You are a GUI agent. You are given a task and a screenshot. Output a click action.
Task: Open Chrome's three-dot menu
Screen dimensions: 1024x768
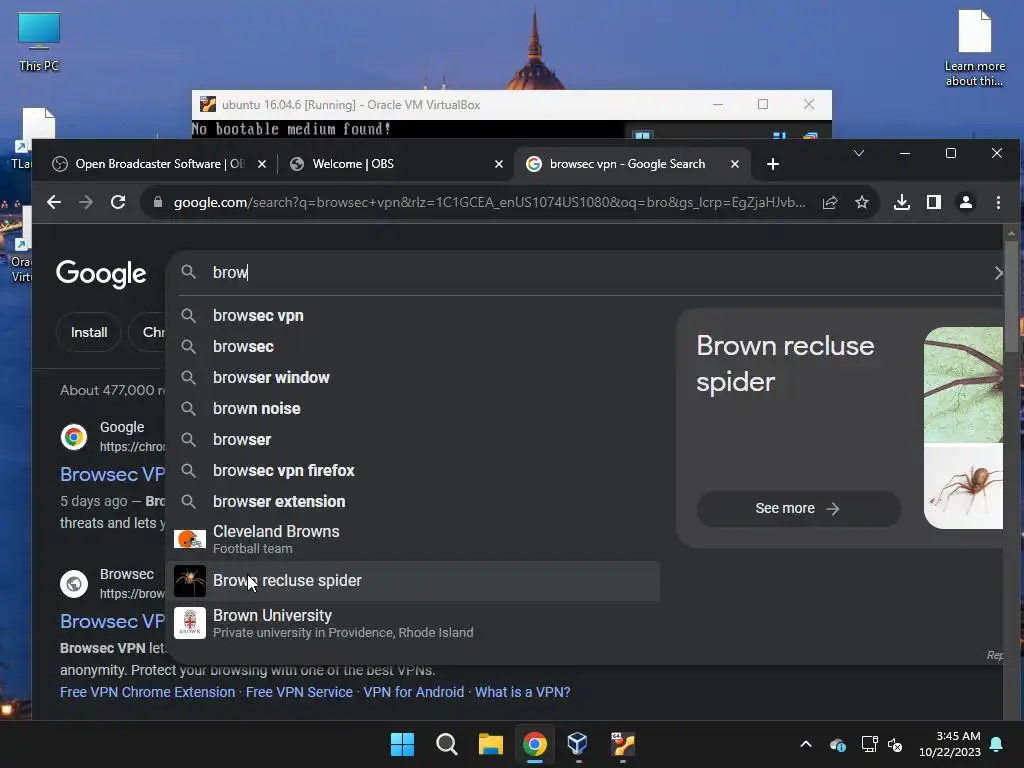(x=998, y=202)
